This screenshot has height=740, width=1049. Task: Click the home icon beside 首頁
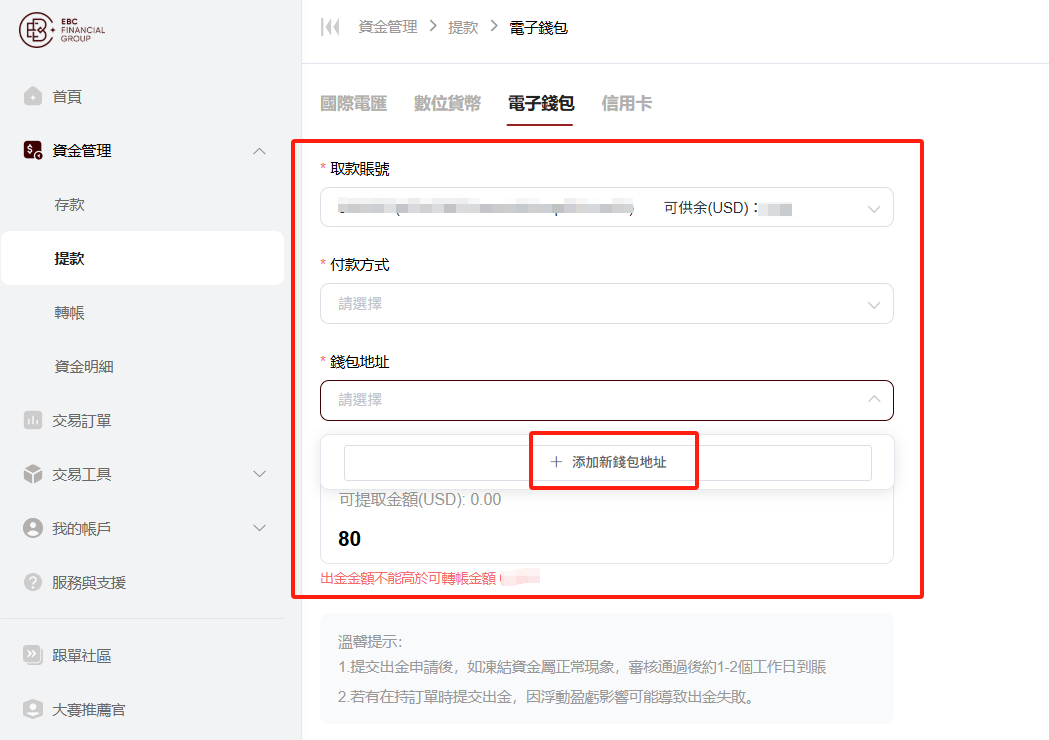pyautogui.click(x=33, y=97)
